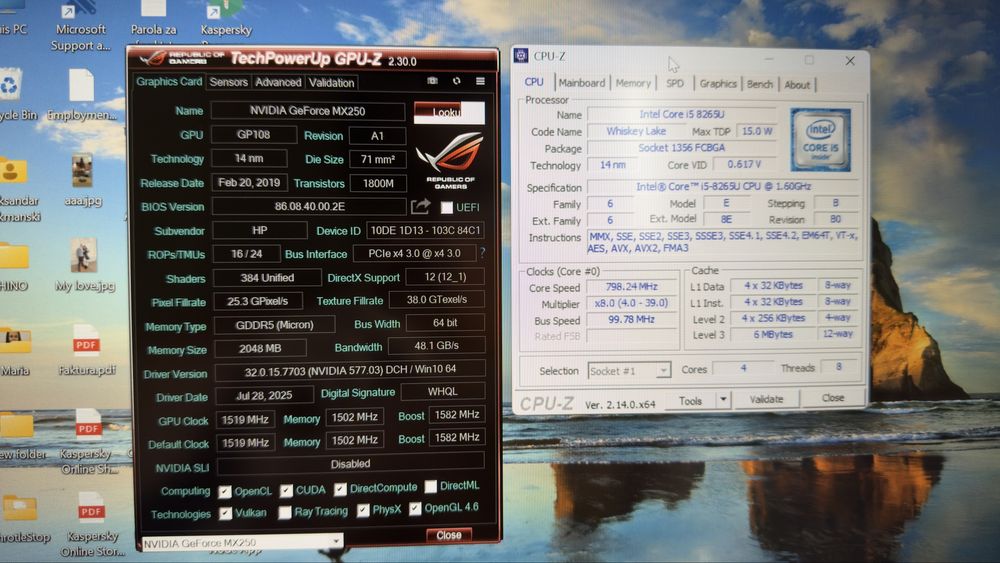Toggle the PhysX checkbox
The height and width of the screenshot is (563, 1000).
[363, 510]
